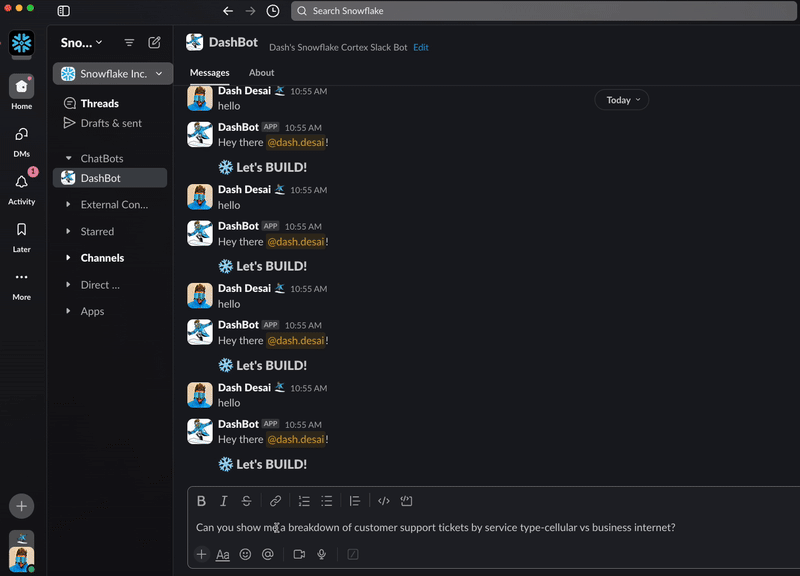
Task: Open the Activity bell
Action: point(21,188)
